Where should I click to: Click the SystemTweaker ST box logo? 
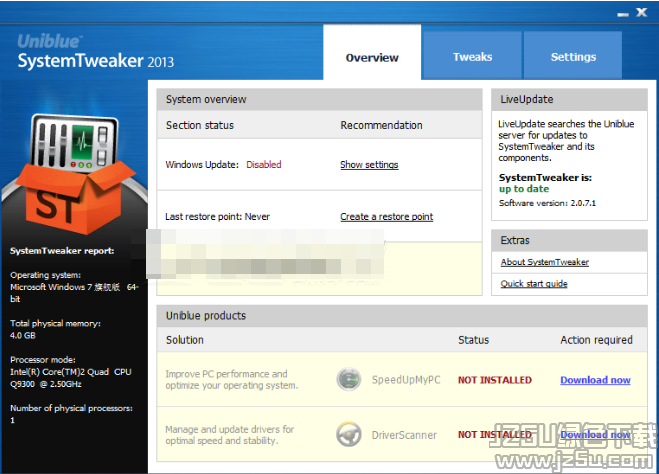[74, 174]
